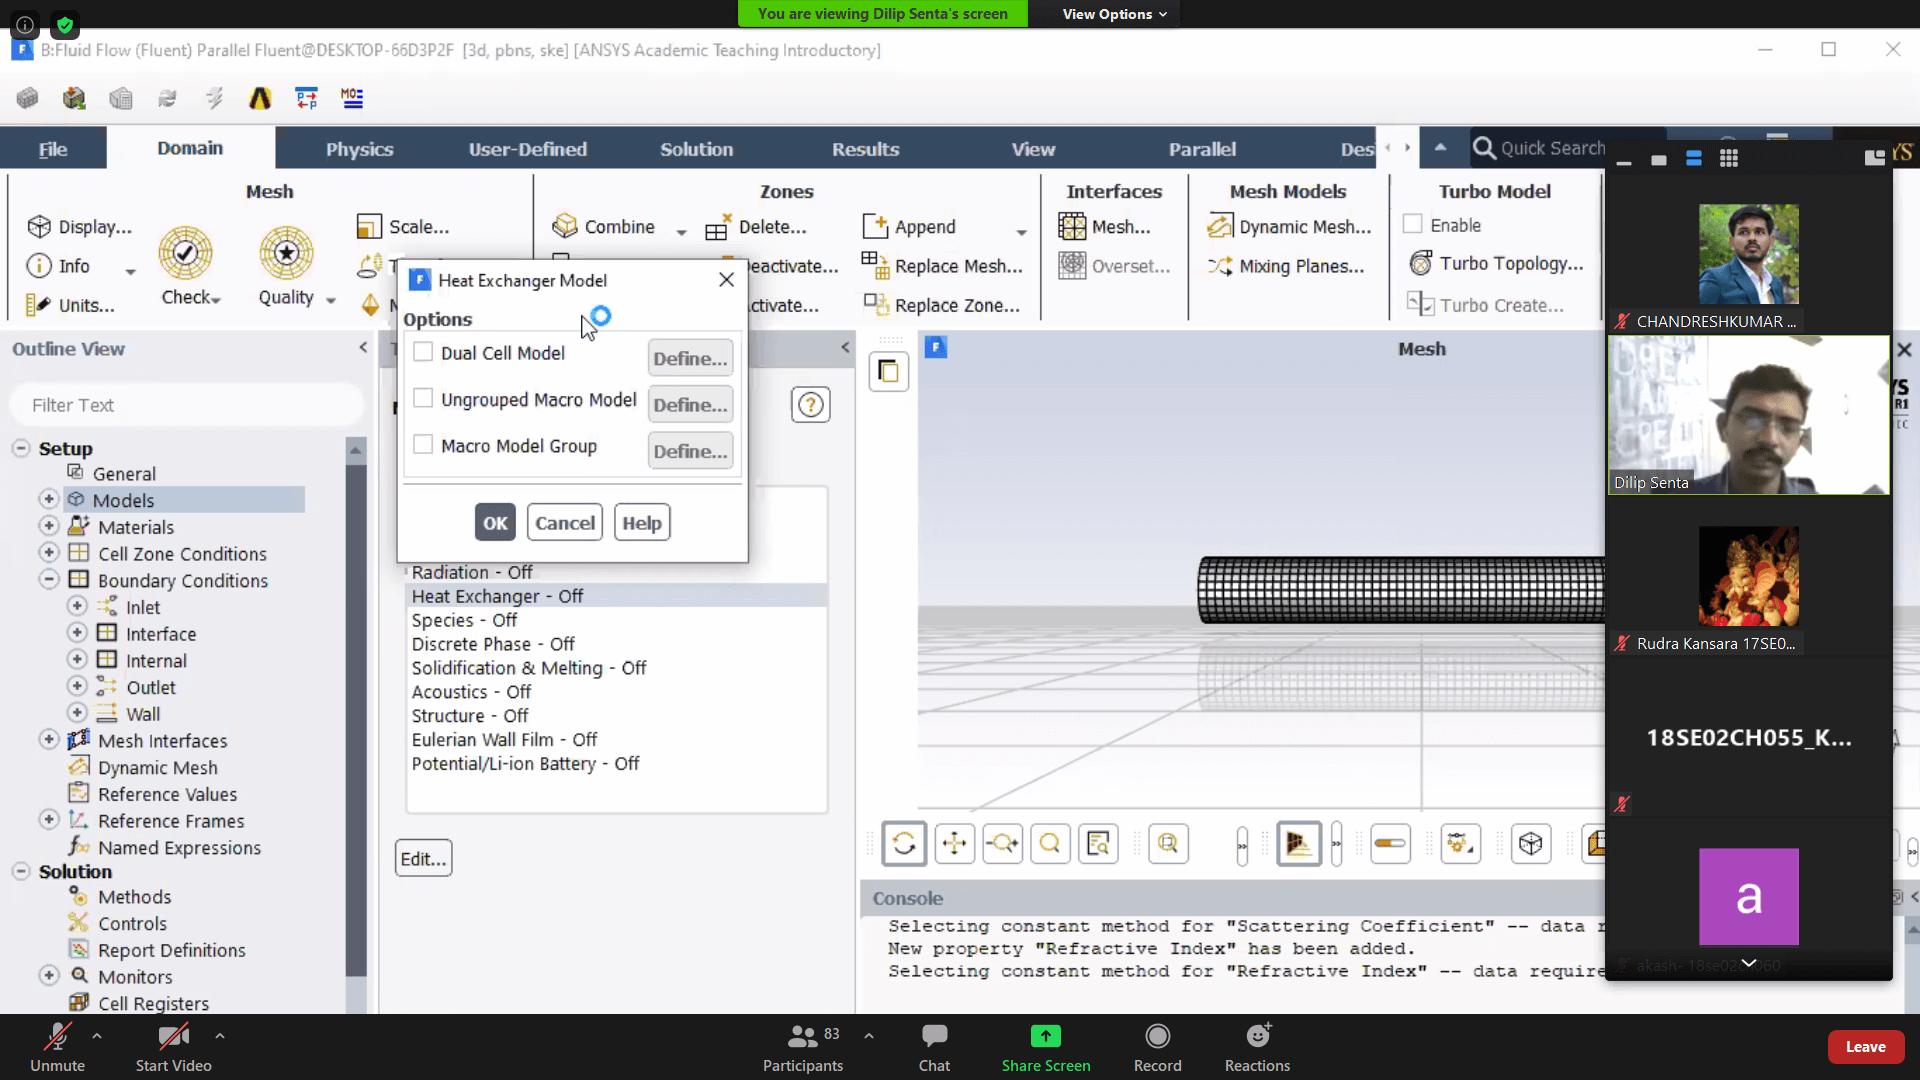Screen dimensions: 1920x1080
Task: Click the rotate view icon in graphics toolbar
Action: coord(904,844)
